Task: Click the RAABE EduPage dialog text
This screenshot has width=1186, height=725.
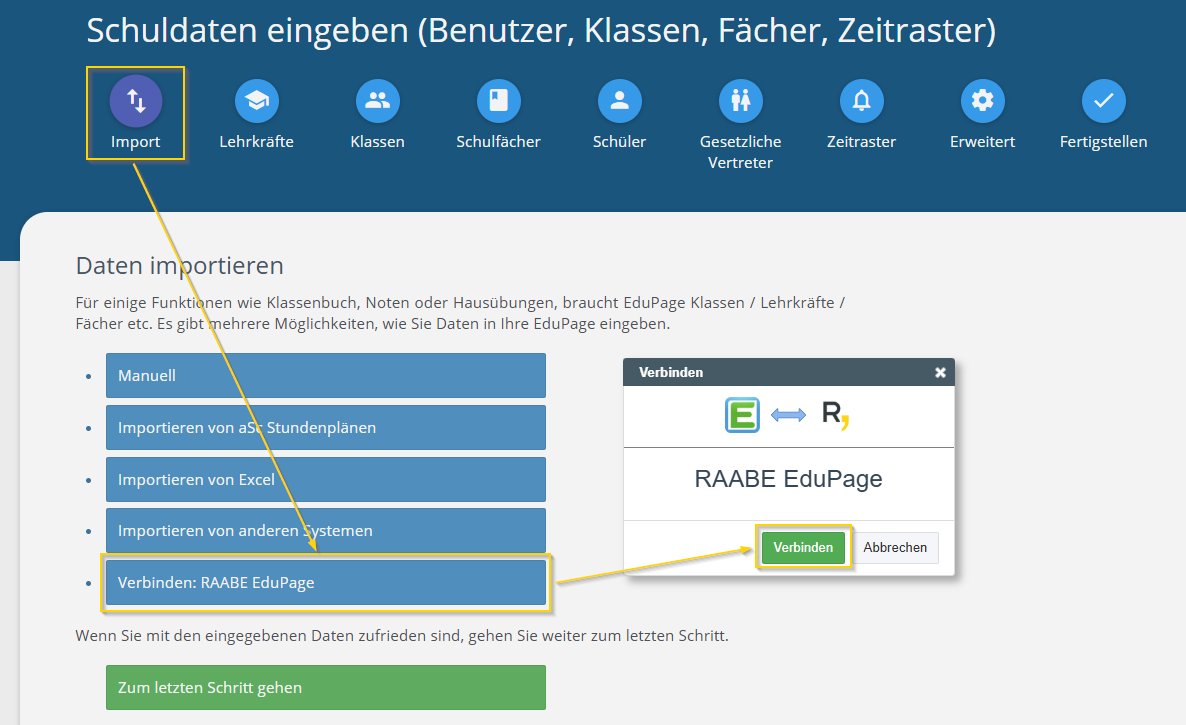Action: pyautogui.click(x=789, y=479)
